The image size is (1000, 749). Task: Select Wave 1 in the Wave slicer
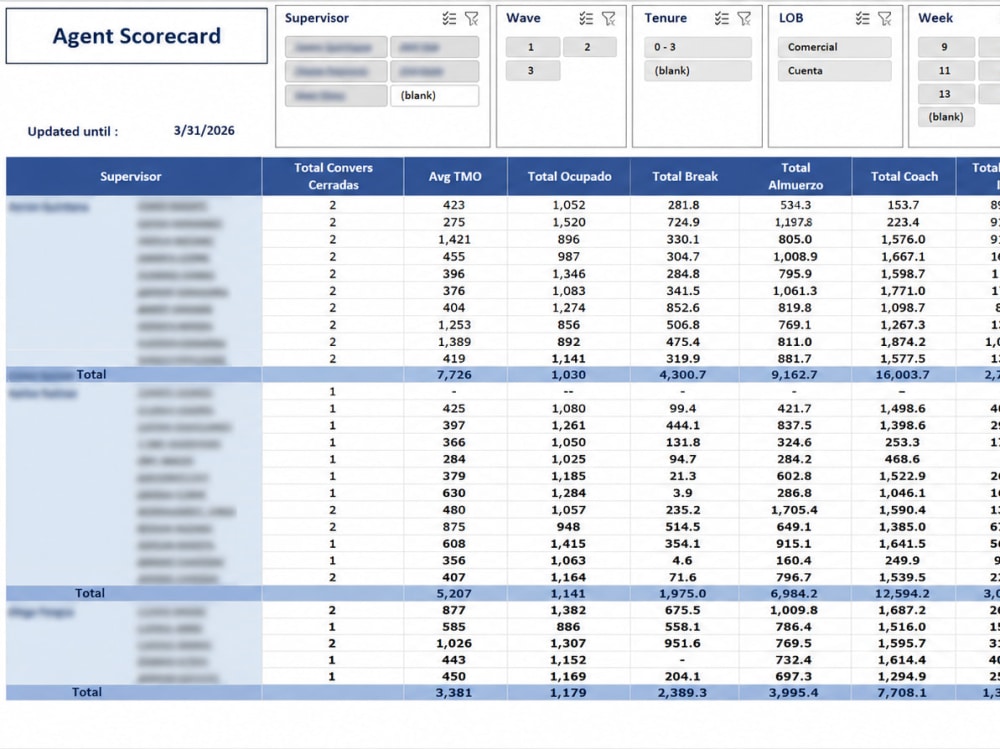pos(533,47)
